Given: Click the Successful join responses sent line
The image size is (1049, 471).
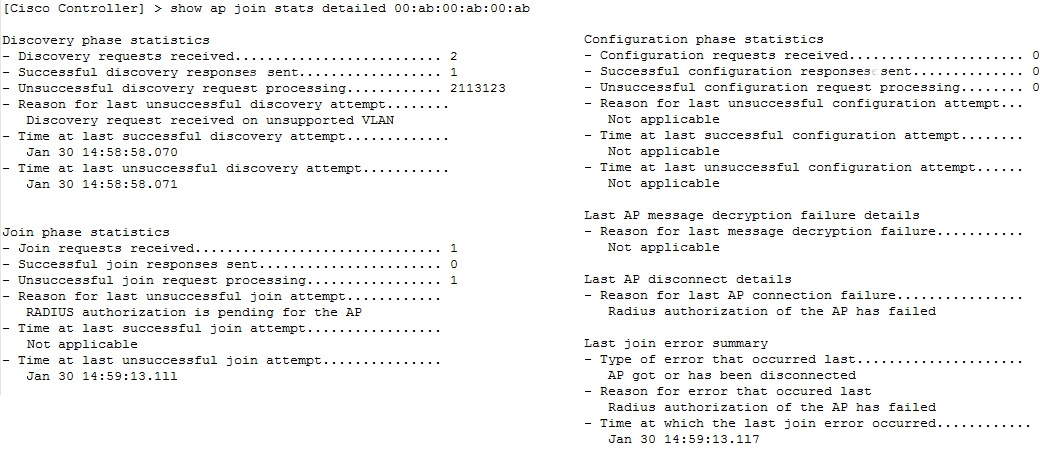Looking at the screenshot, I should pos(229,264).
